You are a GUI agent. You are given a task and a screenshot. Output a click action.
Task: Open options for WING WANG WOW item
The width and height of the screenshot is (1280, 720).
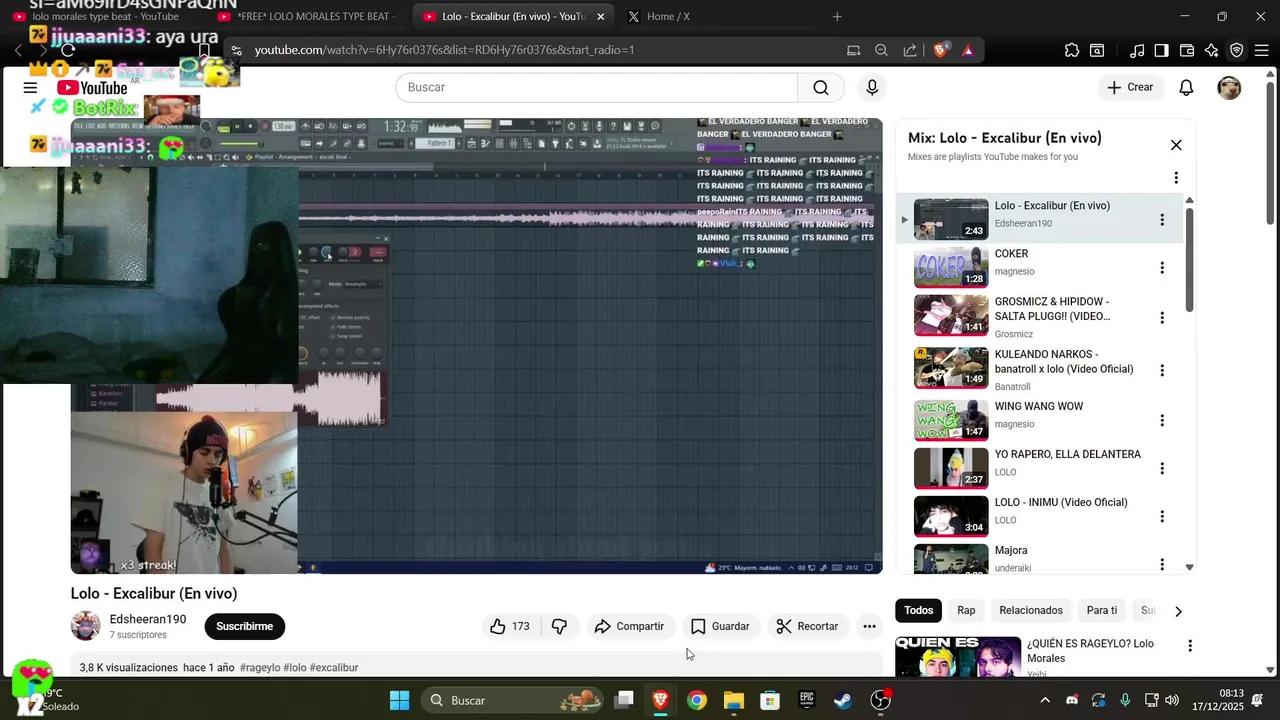pos(1162,421)
